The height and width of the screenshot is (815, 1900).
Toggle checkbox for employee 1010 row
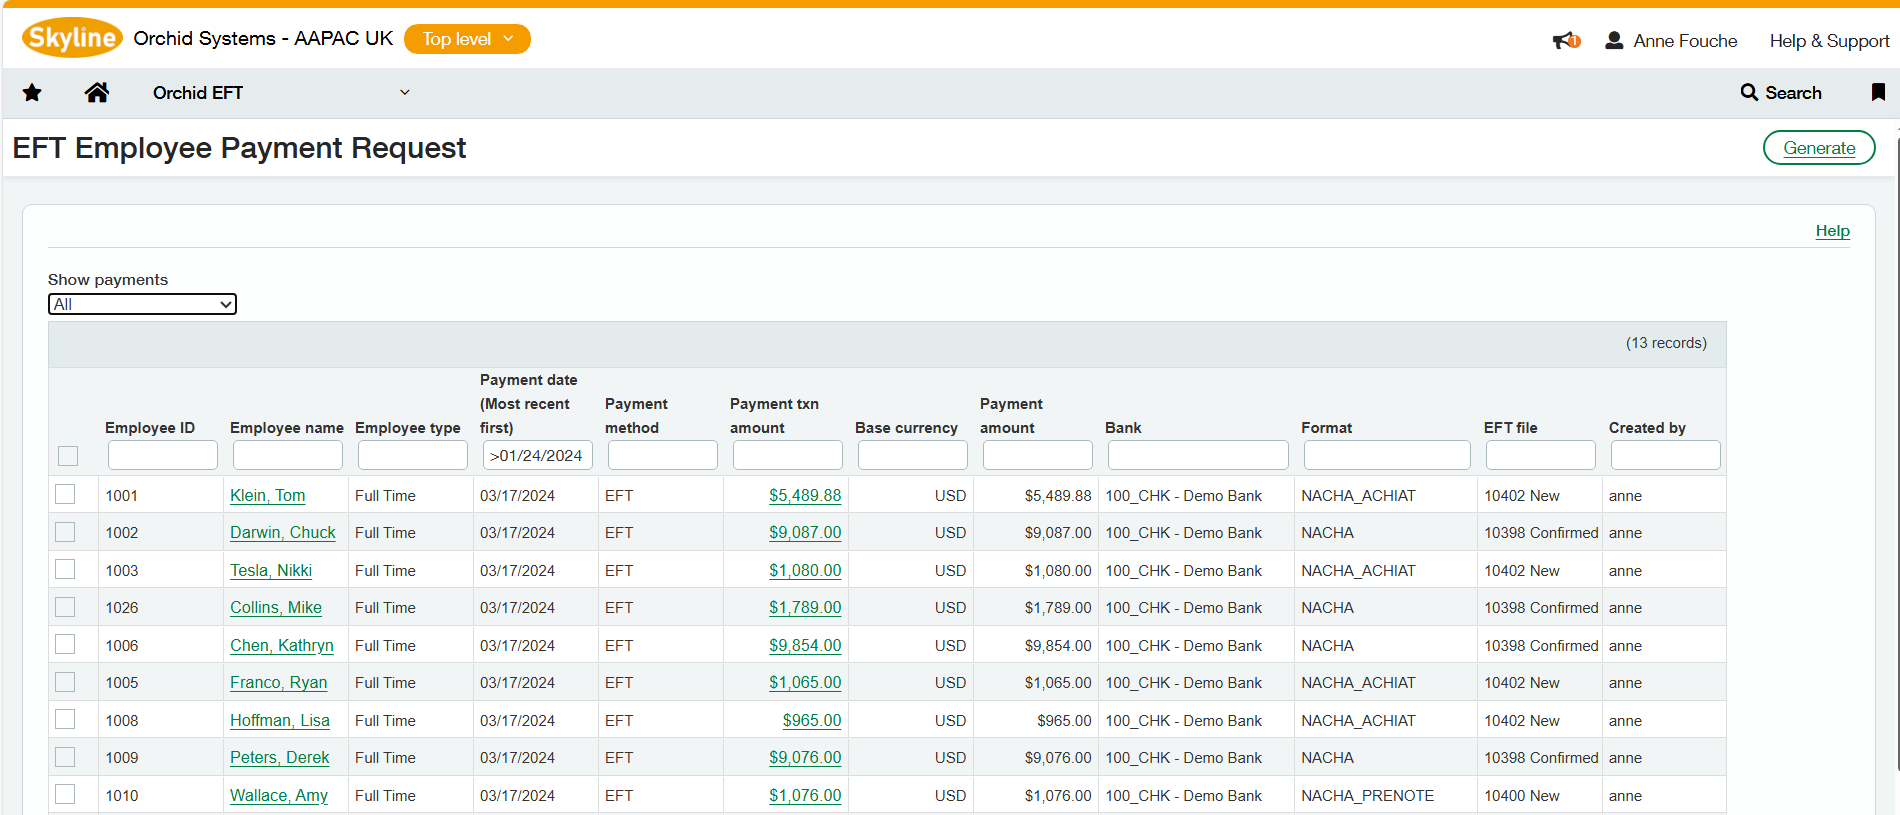pyautogui.click(x=66, y=795)
